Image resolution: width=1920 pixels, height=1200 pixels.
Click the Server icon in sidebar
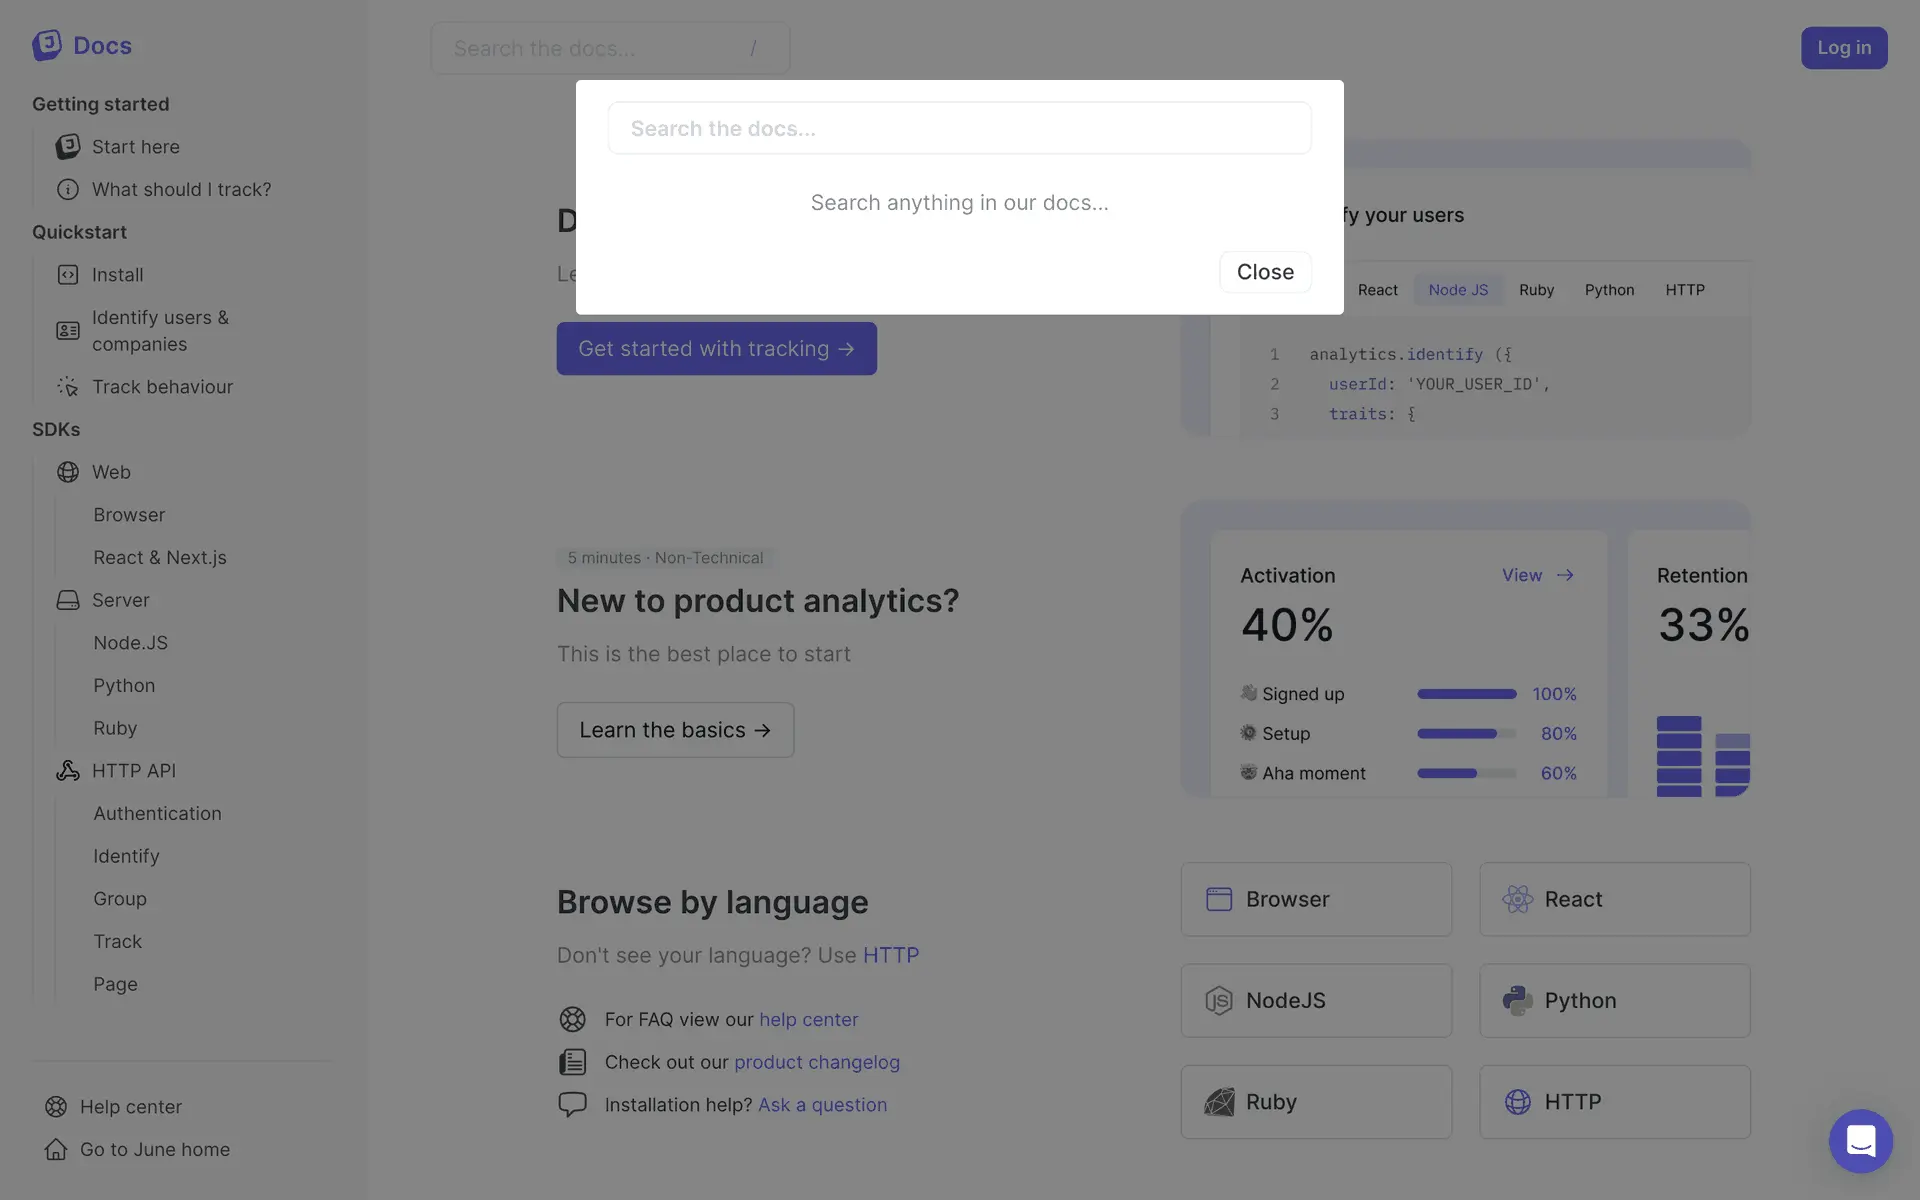coord(68,600)
